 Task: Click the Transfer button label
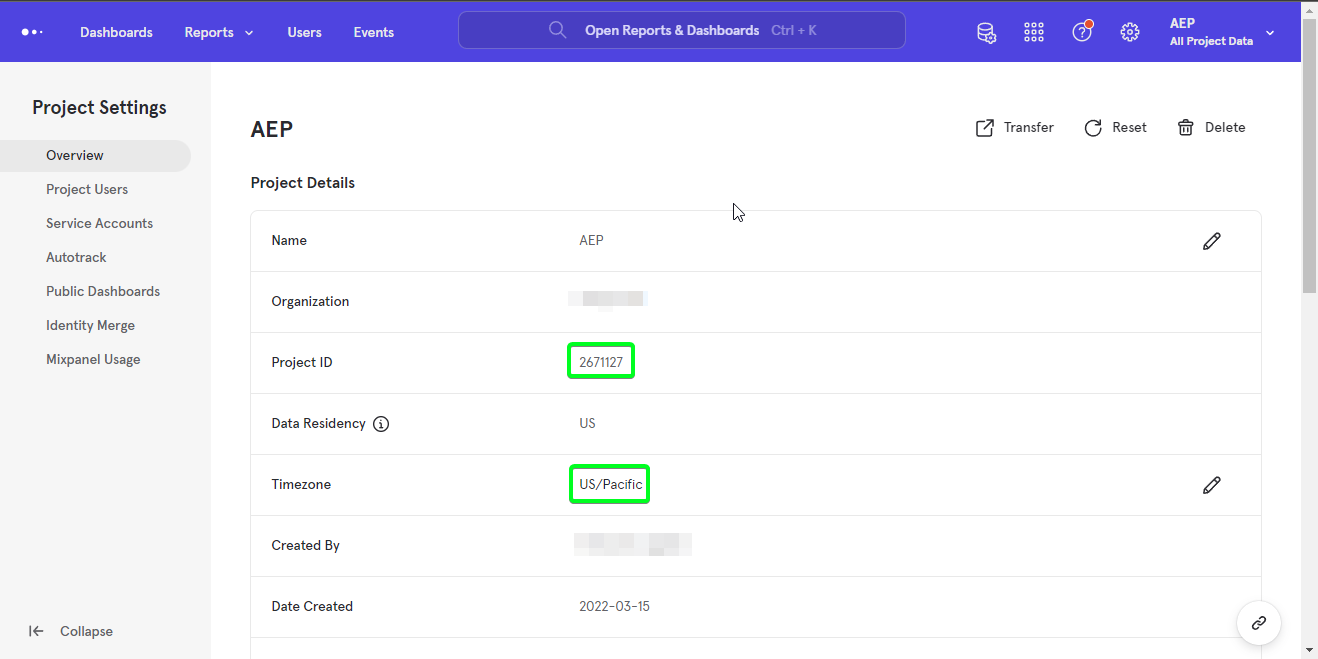pos(1029,128)
